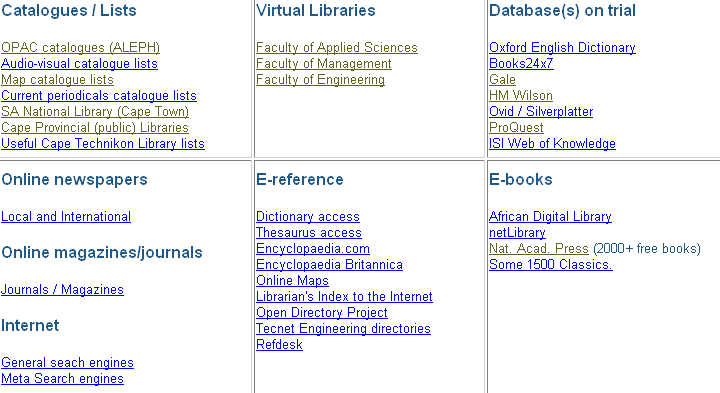720x393 pixels.
Task: Click the Oxford English Dictionary link
Action: click(562, 48)
